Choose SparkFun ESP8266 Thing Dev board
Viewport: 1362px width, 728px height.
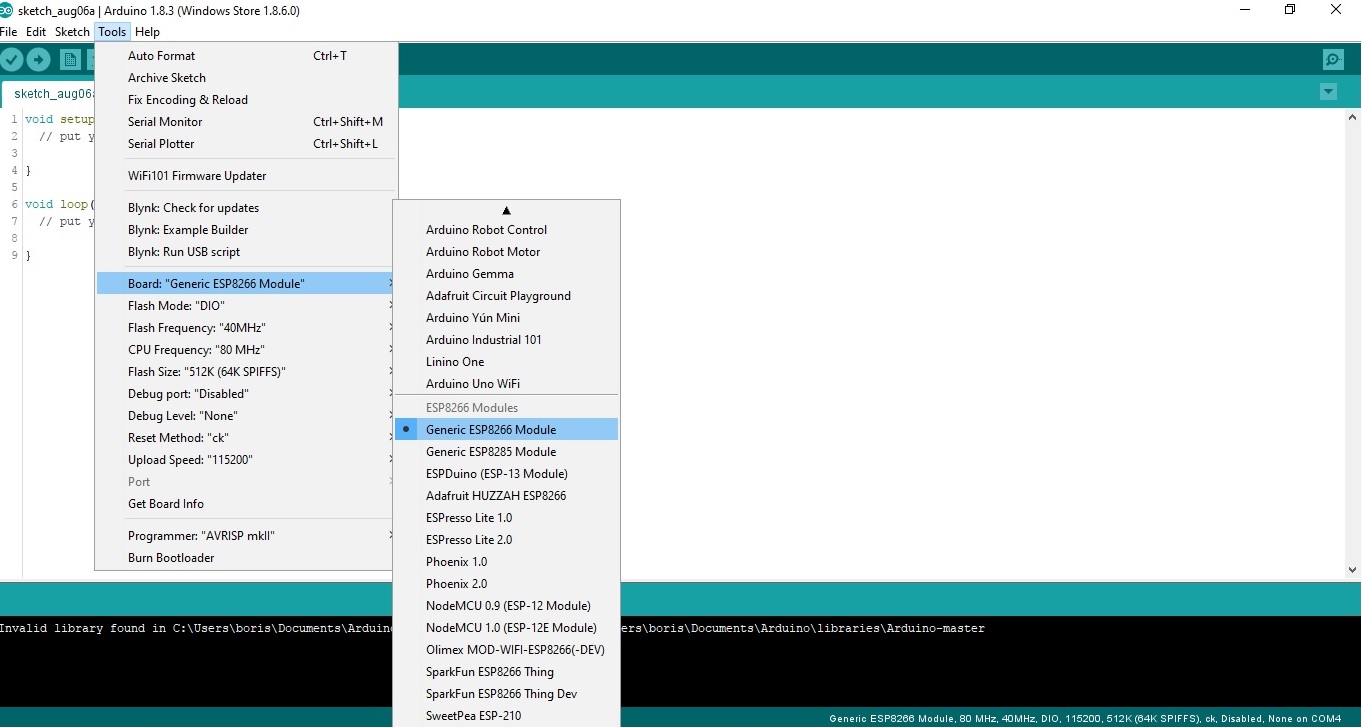coord(506,694)
